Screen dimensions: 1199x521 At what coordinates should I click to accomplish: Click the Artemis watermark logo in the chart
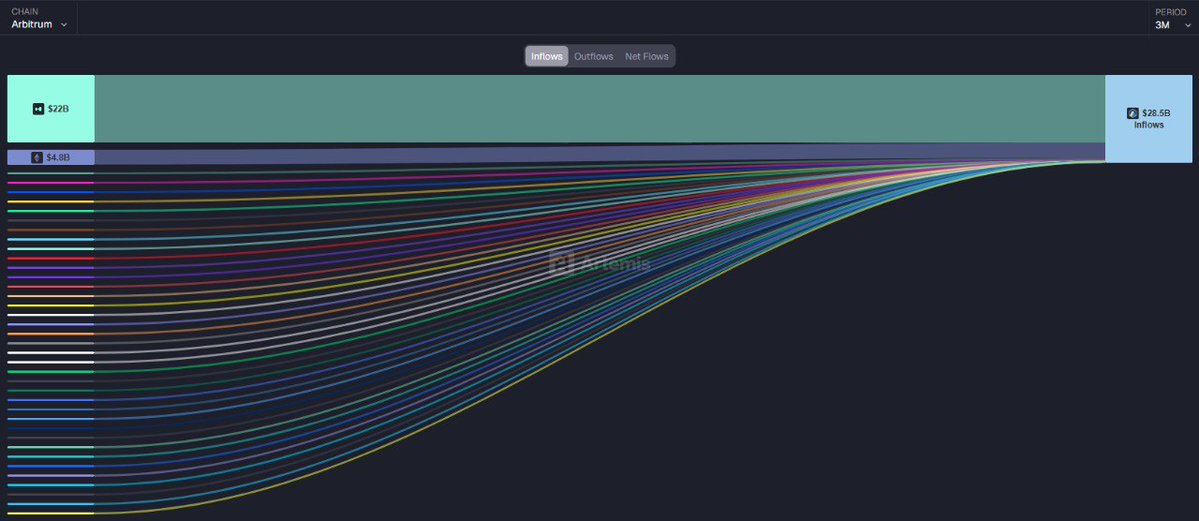tap(562, 263)
